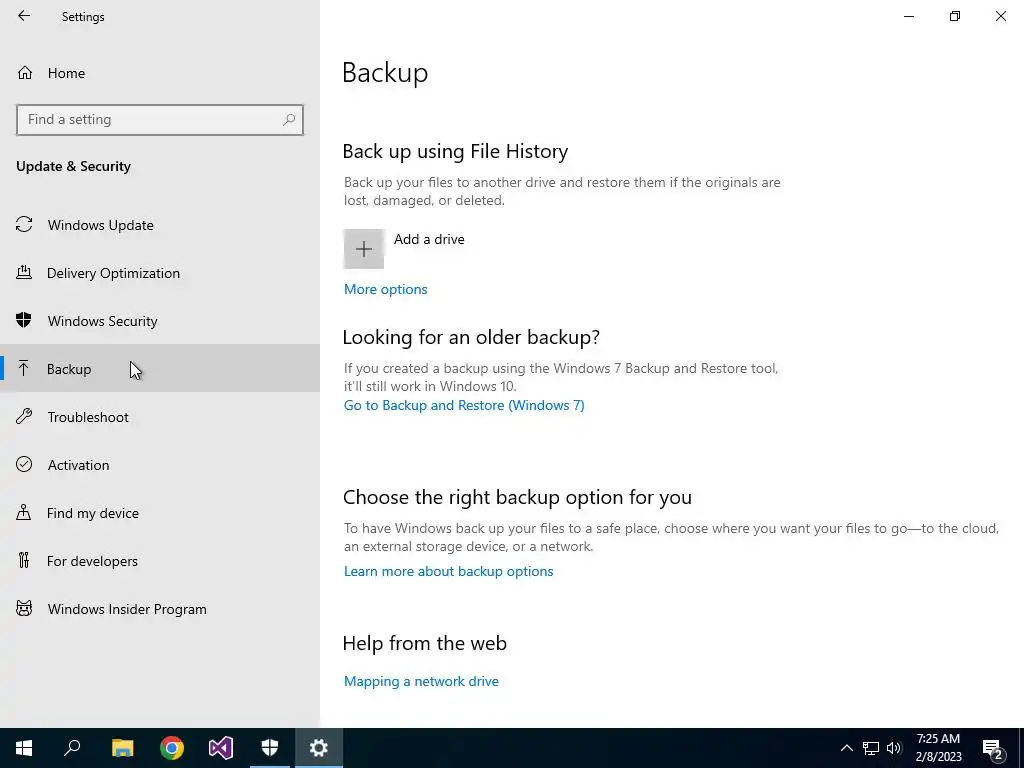Open File Explorer from the taskbar
The width and height of the screenshot is (1024, 768).
pos(122,748)
